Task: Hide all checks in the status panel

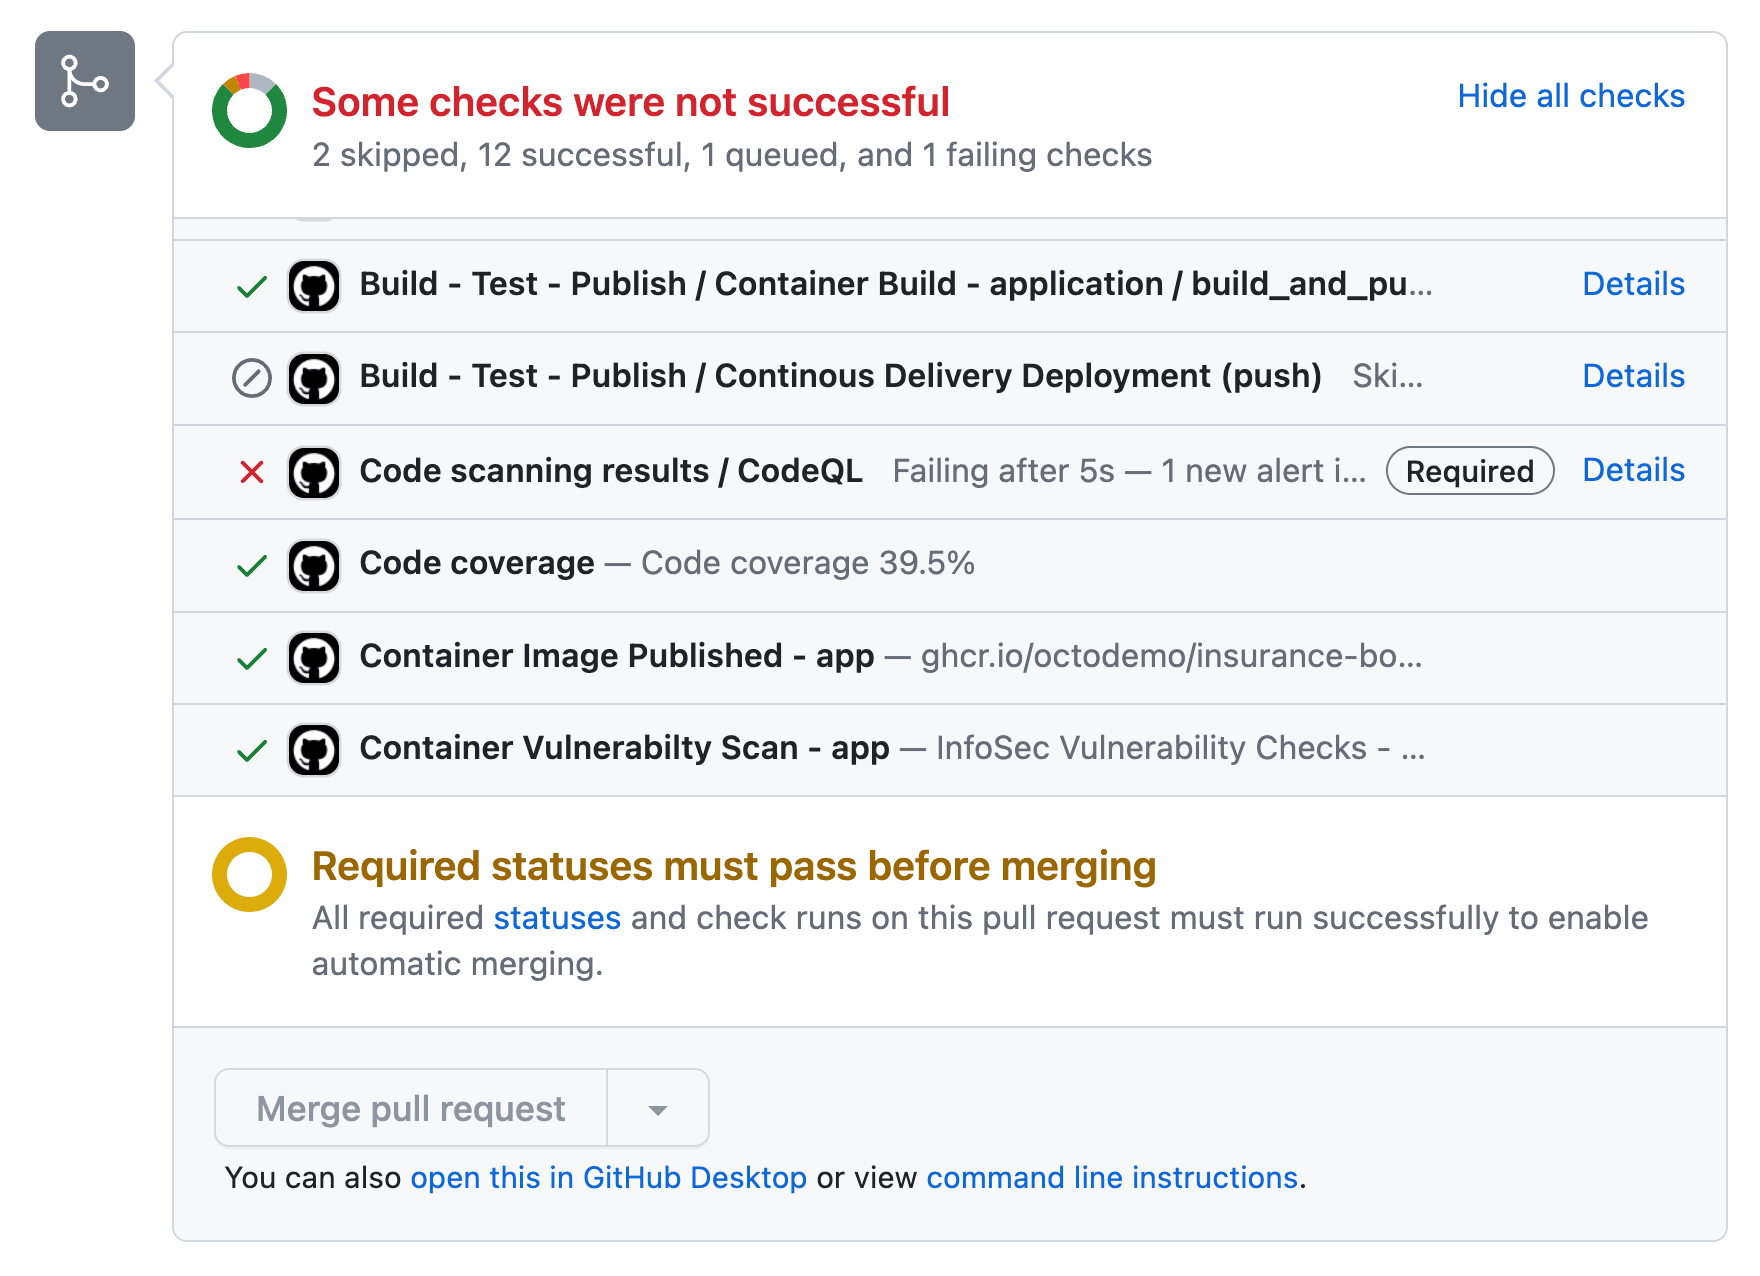Action: coord(1570,96)
